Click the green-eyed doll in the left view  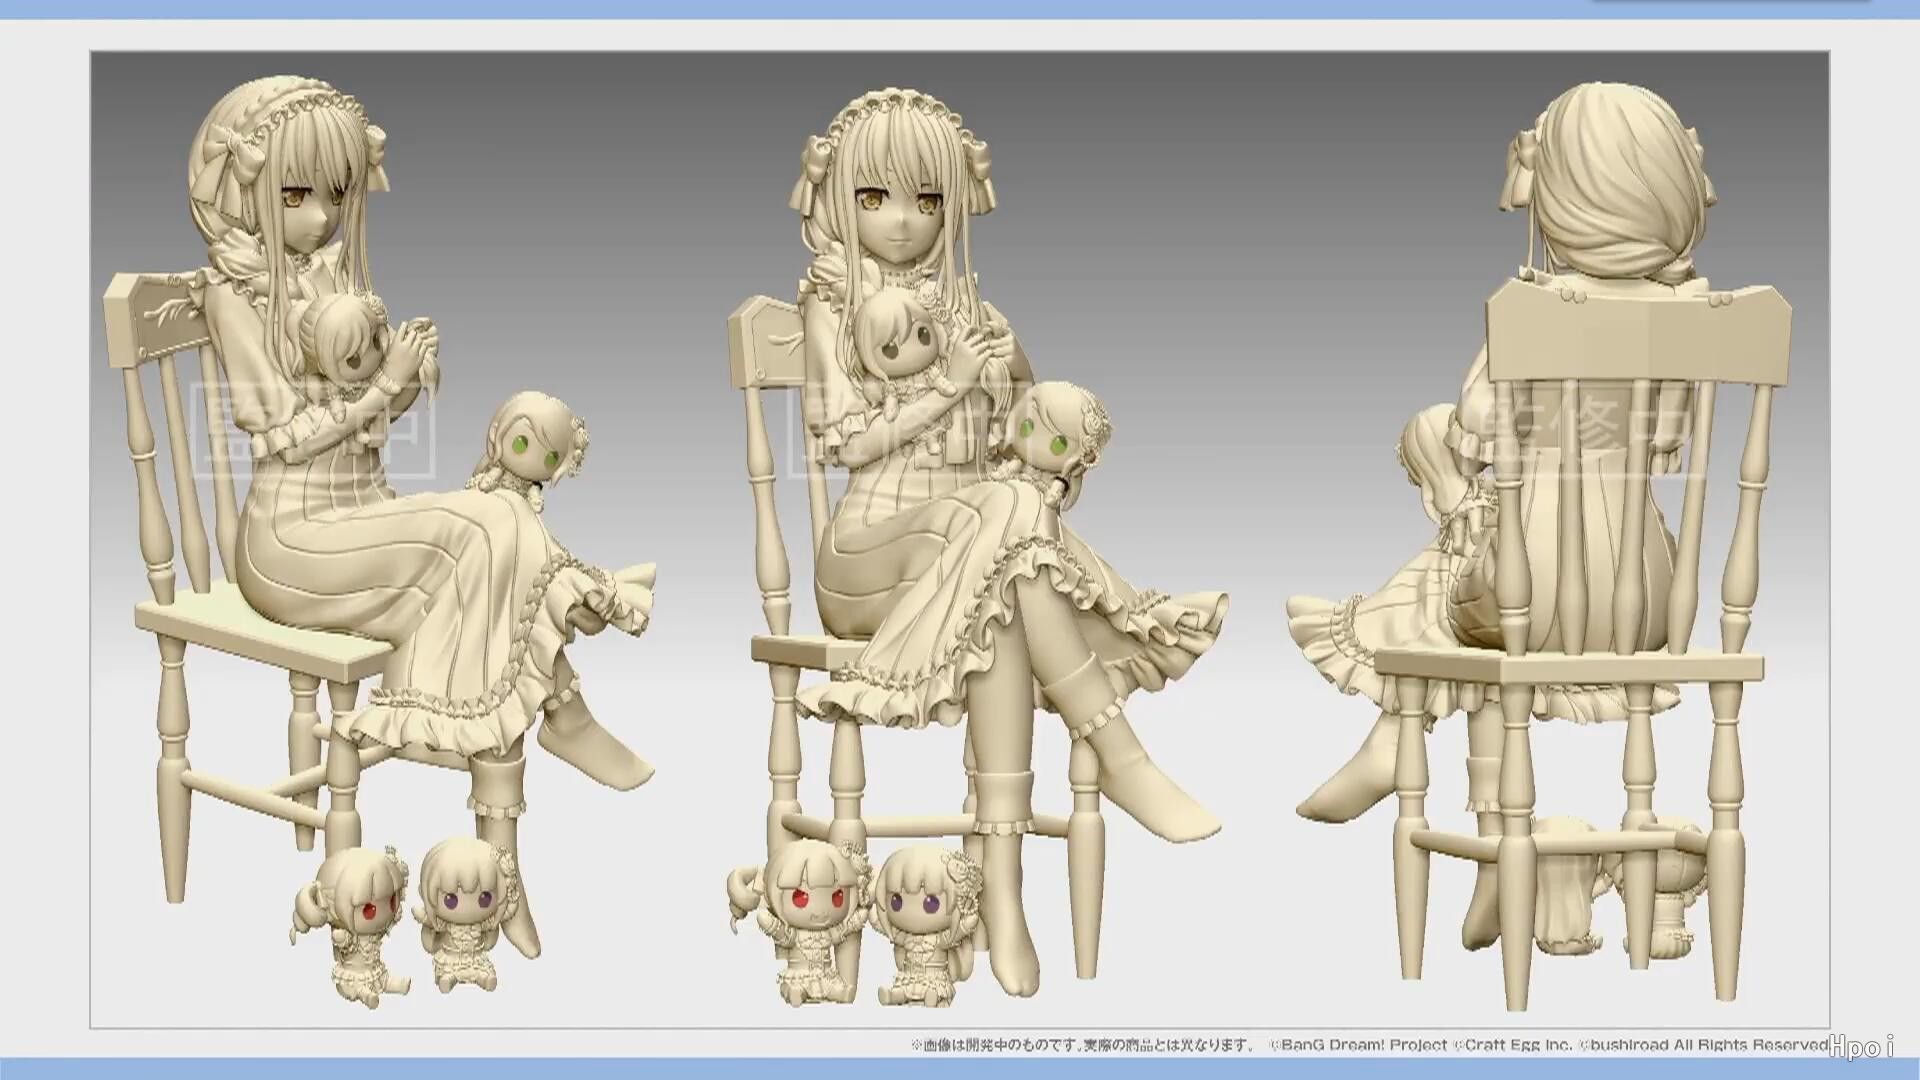(534, 441)
